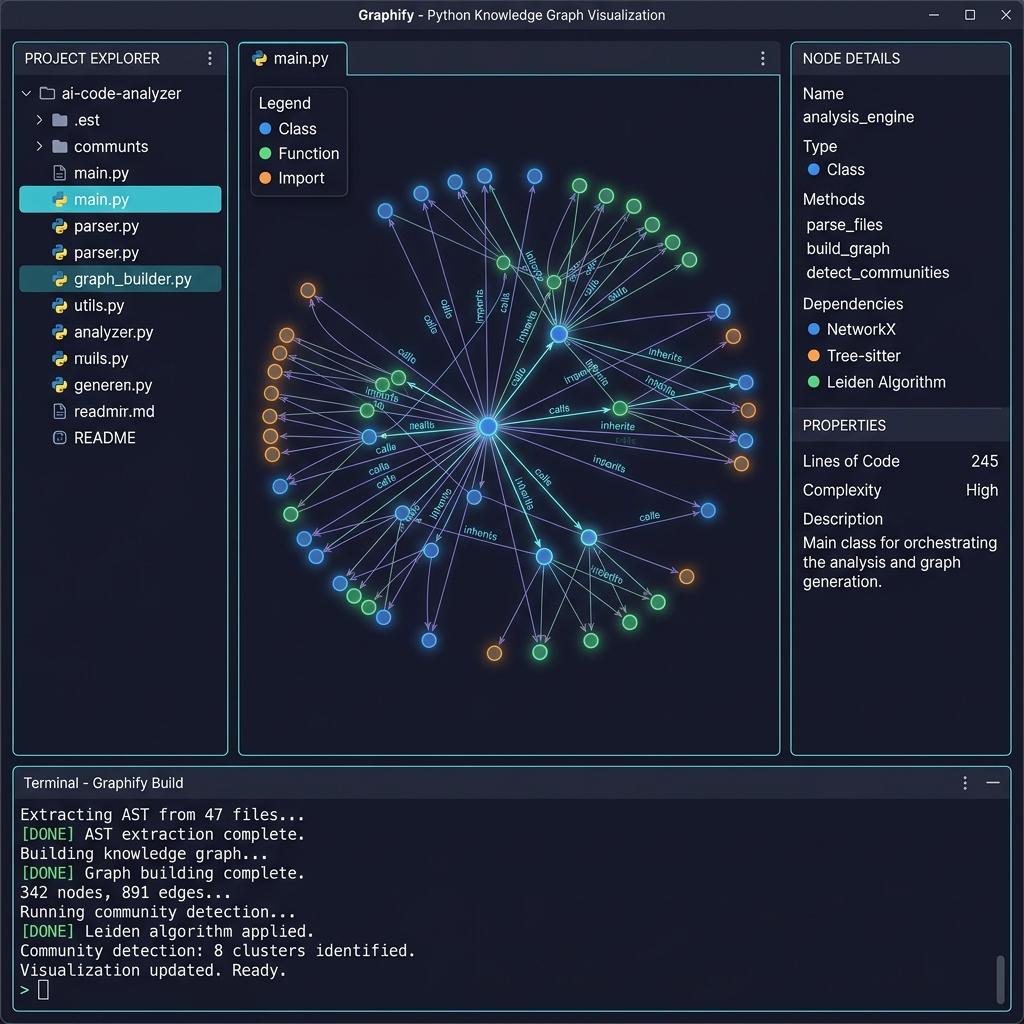The image size is (1024, 1024).
Task: Click the orange Import legend swatch
Action: 265,178
